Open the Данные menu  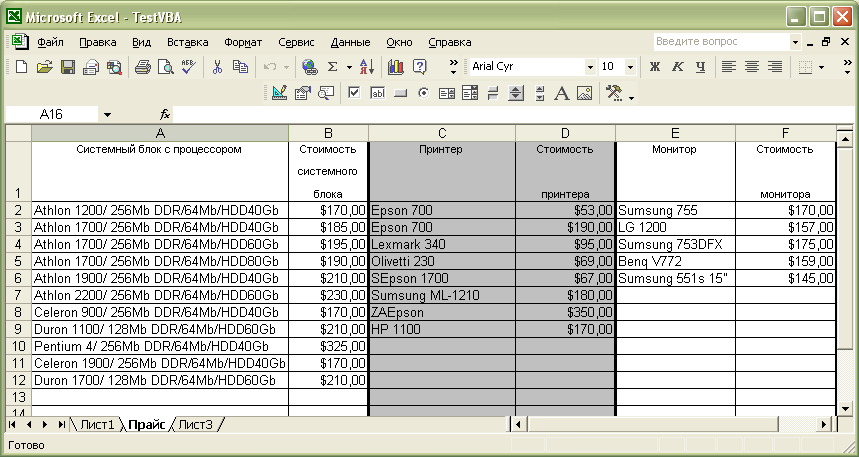[351, 42]
